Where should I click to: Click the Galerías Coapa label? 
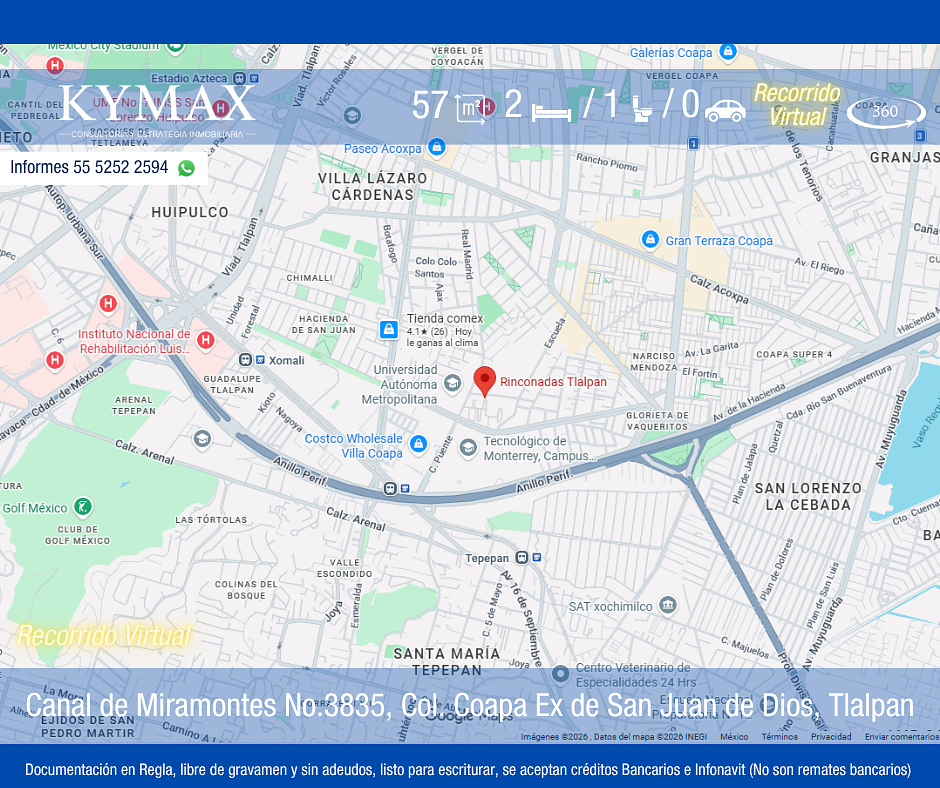click(x=671, y=53)
